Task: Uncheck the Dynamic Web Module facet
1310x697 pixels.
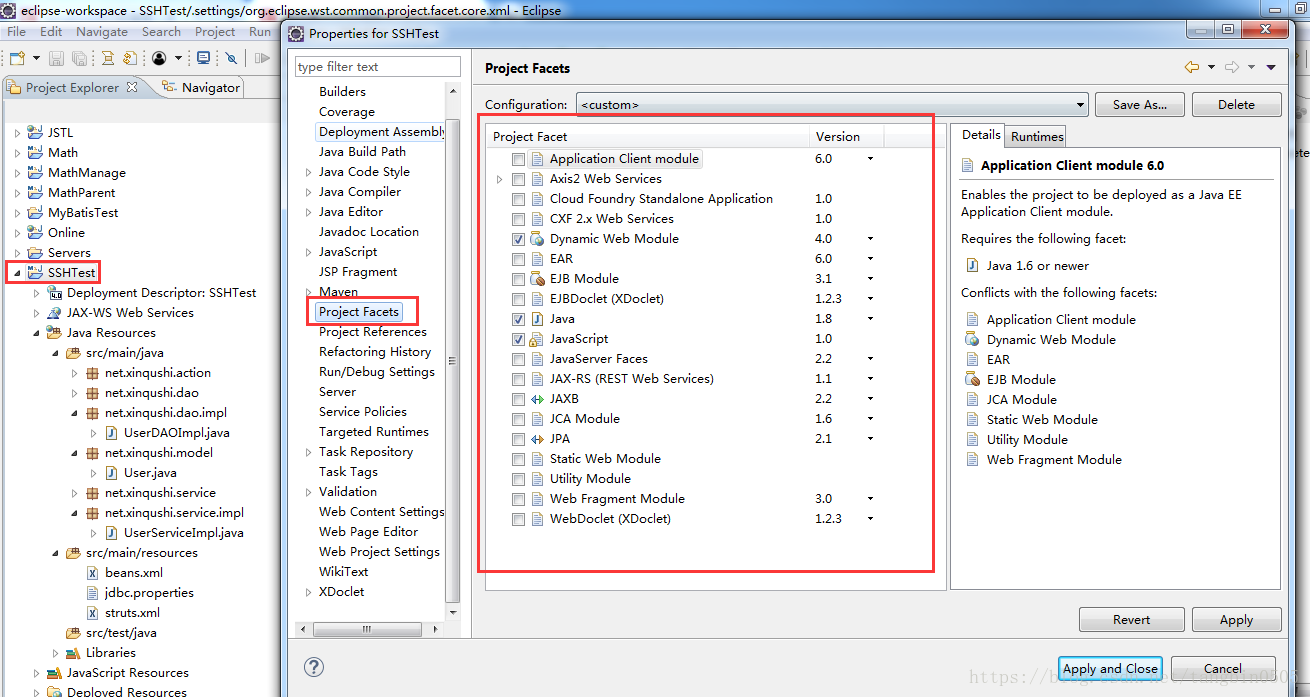Action: pyautogui.click(x=518, y=239)
